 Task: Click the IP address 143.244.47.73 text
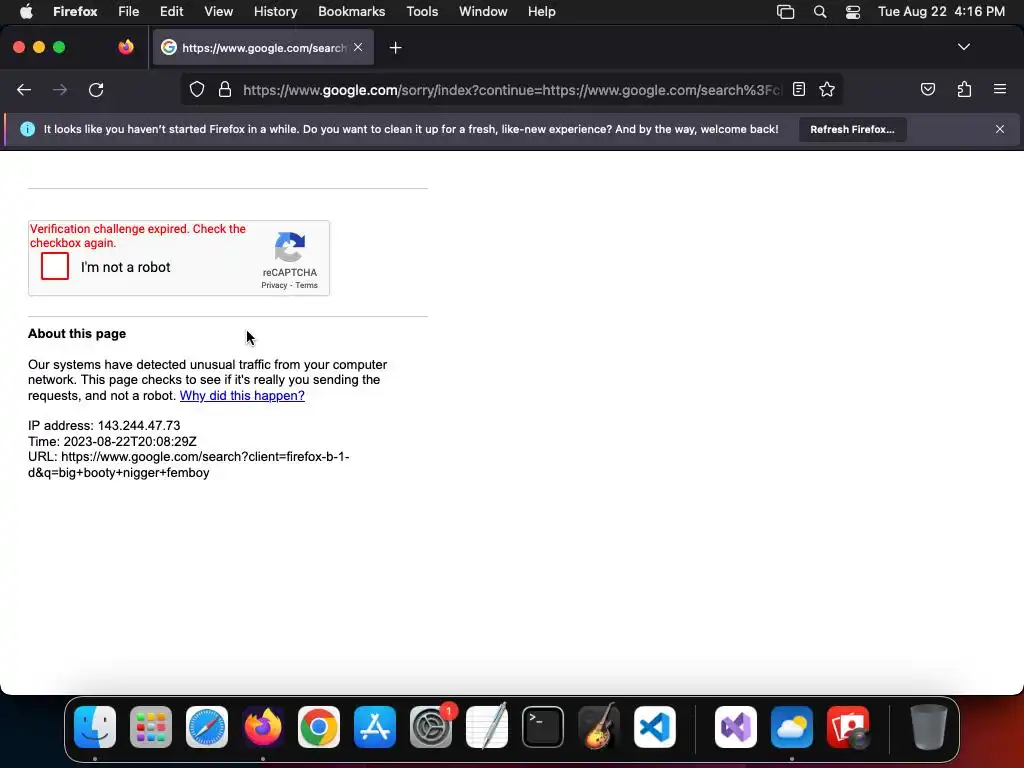coord(104,426)
